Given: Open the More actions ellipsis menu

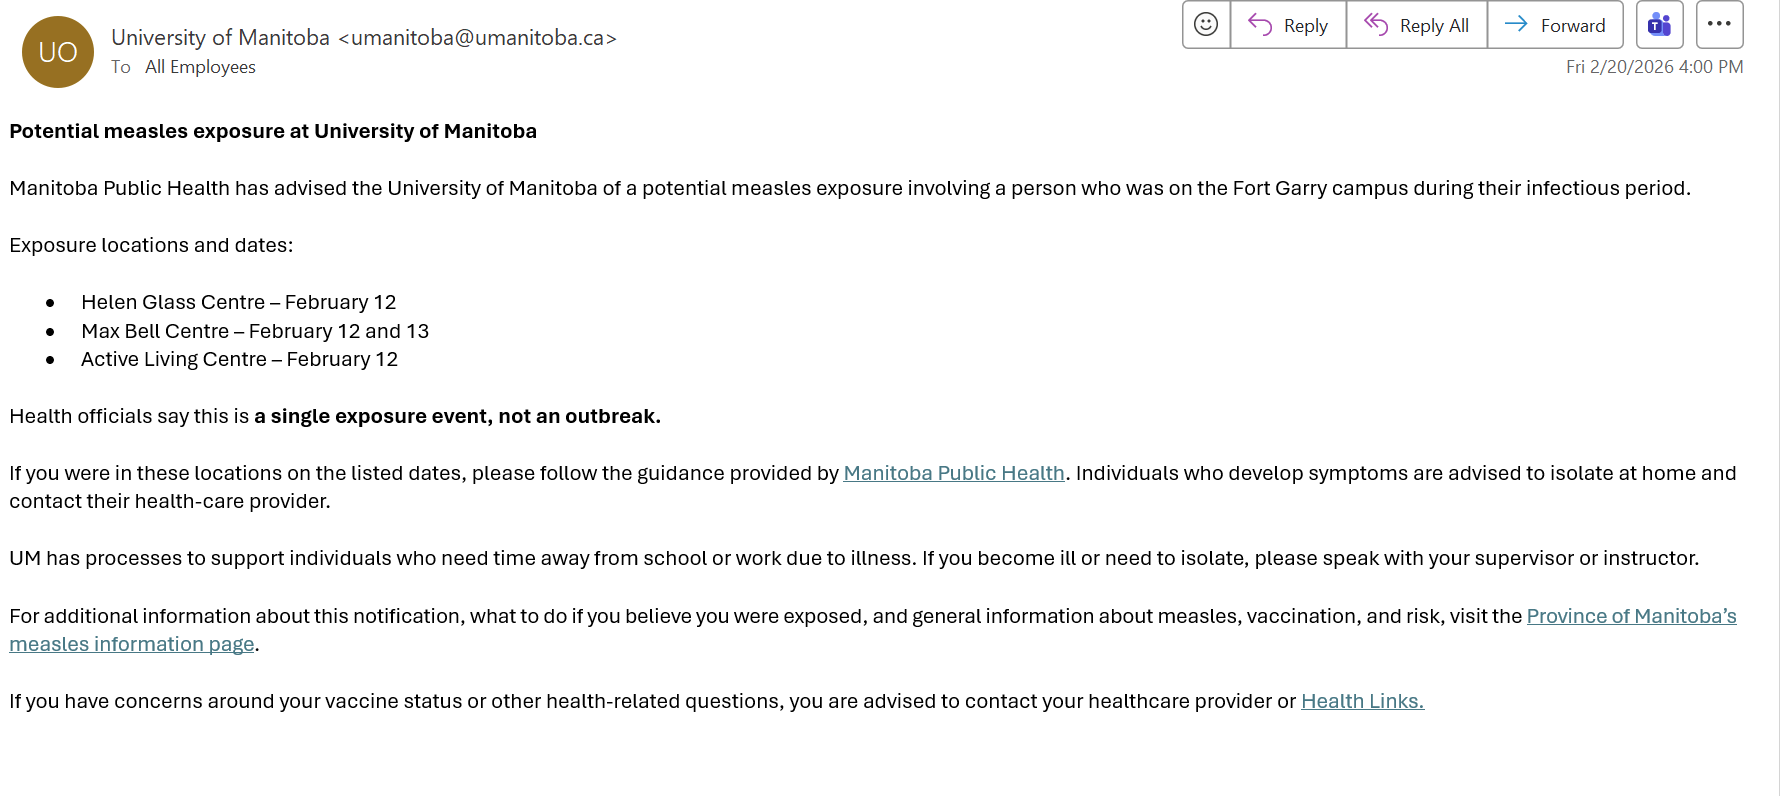Looking at the screenshot, I should tap(1719, 25).
